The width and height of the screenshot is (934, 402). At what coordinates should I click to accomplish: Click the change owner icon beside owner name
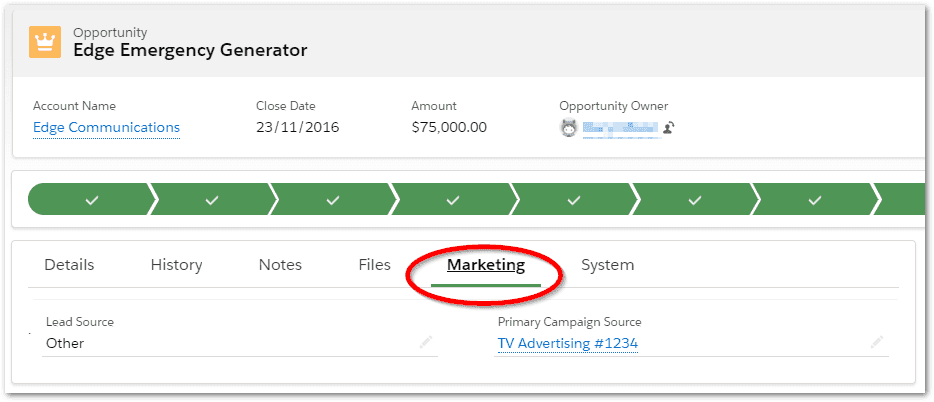668,128
